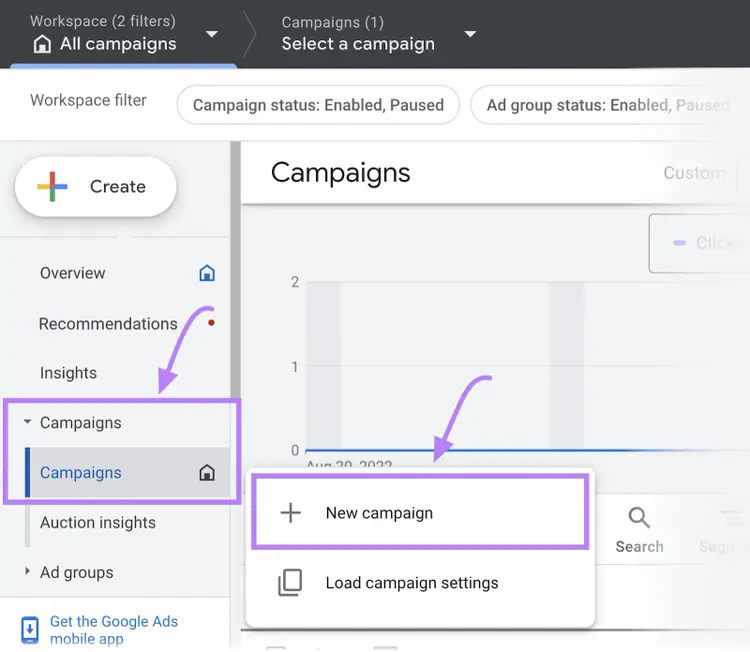Open the Select a campaign dropdown arrow
Viewport: 750px width, 652px height.
(470, 34)
